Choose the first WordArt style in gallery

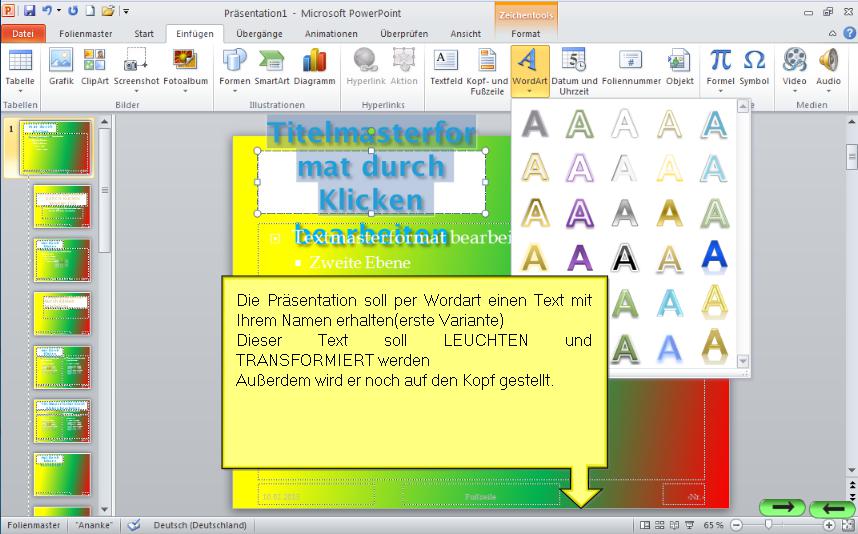tap(537, 123)
